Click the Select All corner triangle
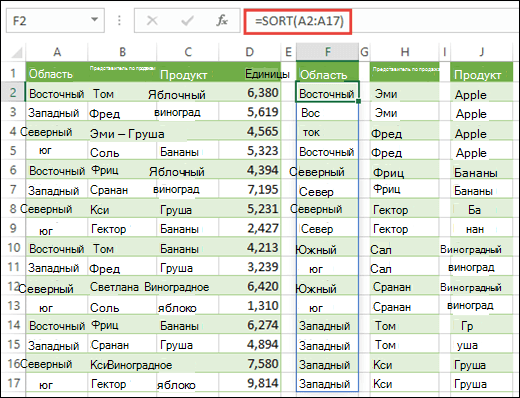The width and height of the screenshot is (520, 398). (16, 53)
